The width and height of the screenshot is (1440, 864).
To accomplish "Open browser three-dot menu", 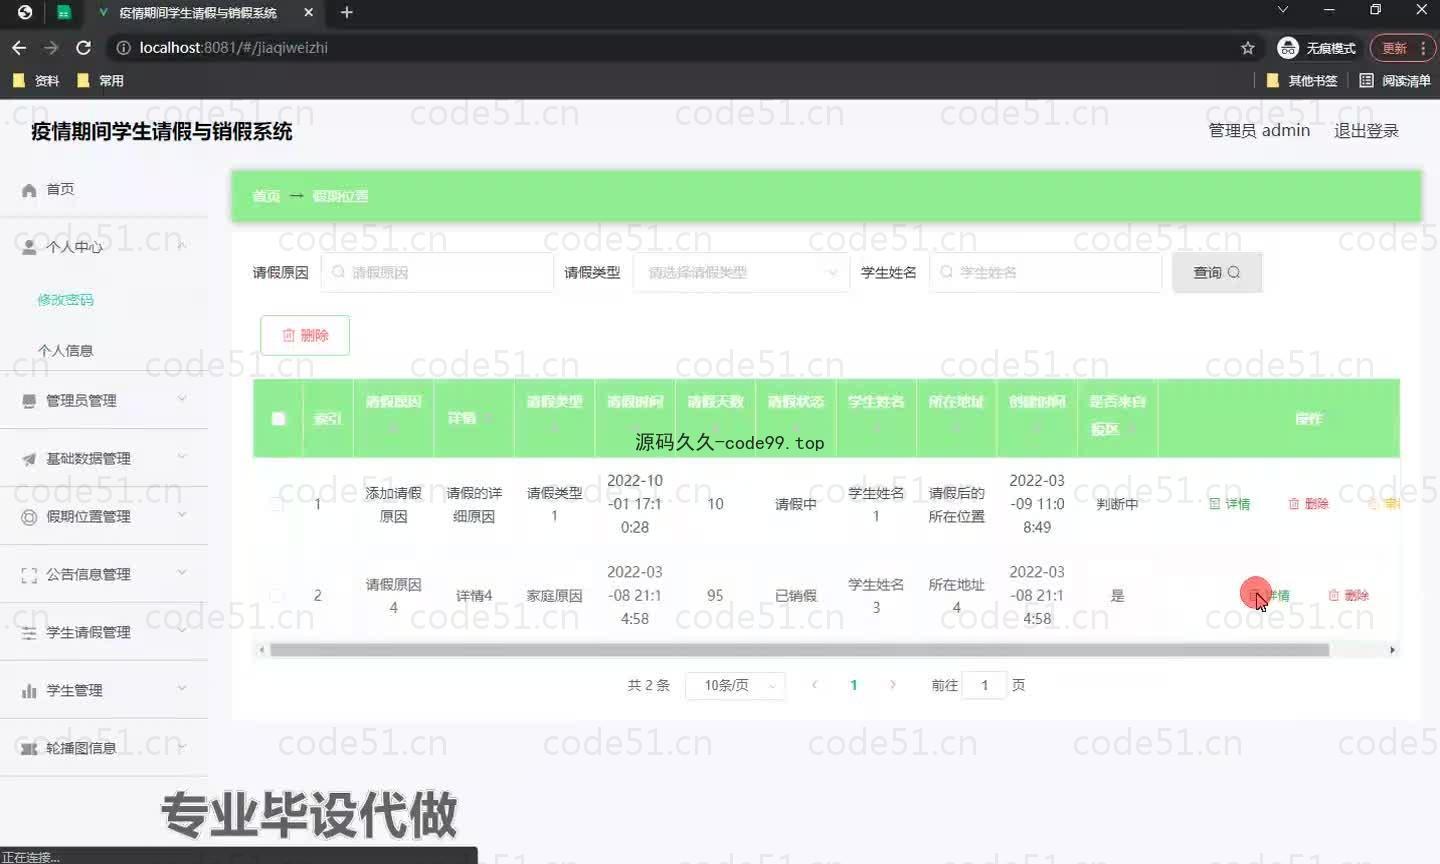I will click(x=1423, y=48).
